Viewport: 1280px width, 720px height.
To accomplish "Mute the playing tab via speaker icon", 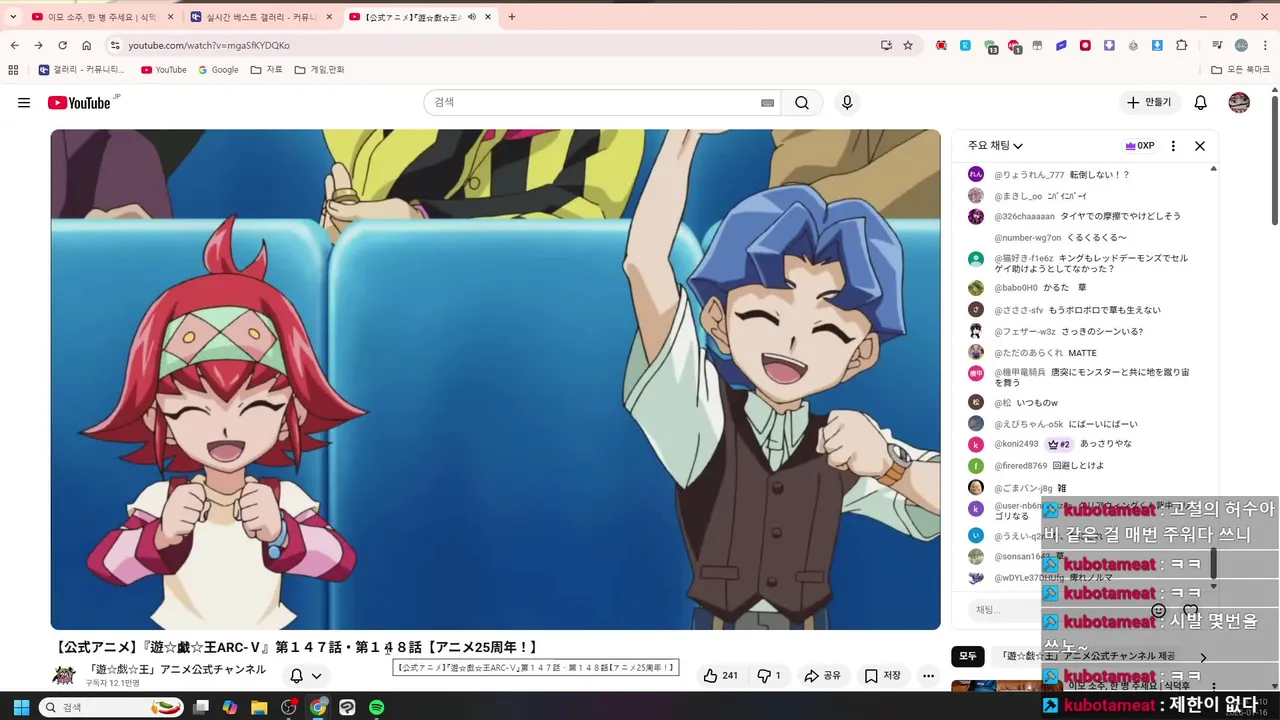I will click(471, 17).
